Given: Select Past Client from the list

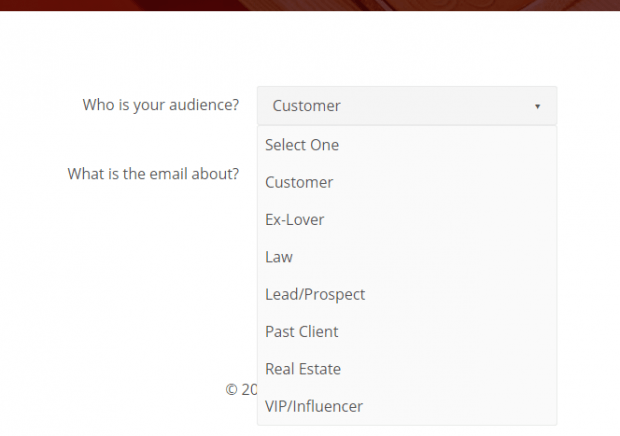Looking at the screenshot, I should coord(407,332).
